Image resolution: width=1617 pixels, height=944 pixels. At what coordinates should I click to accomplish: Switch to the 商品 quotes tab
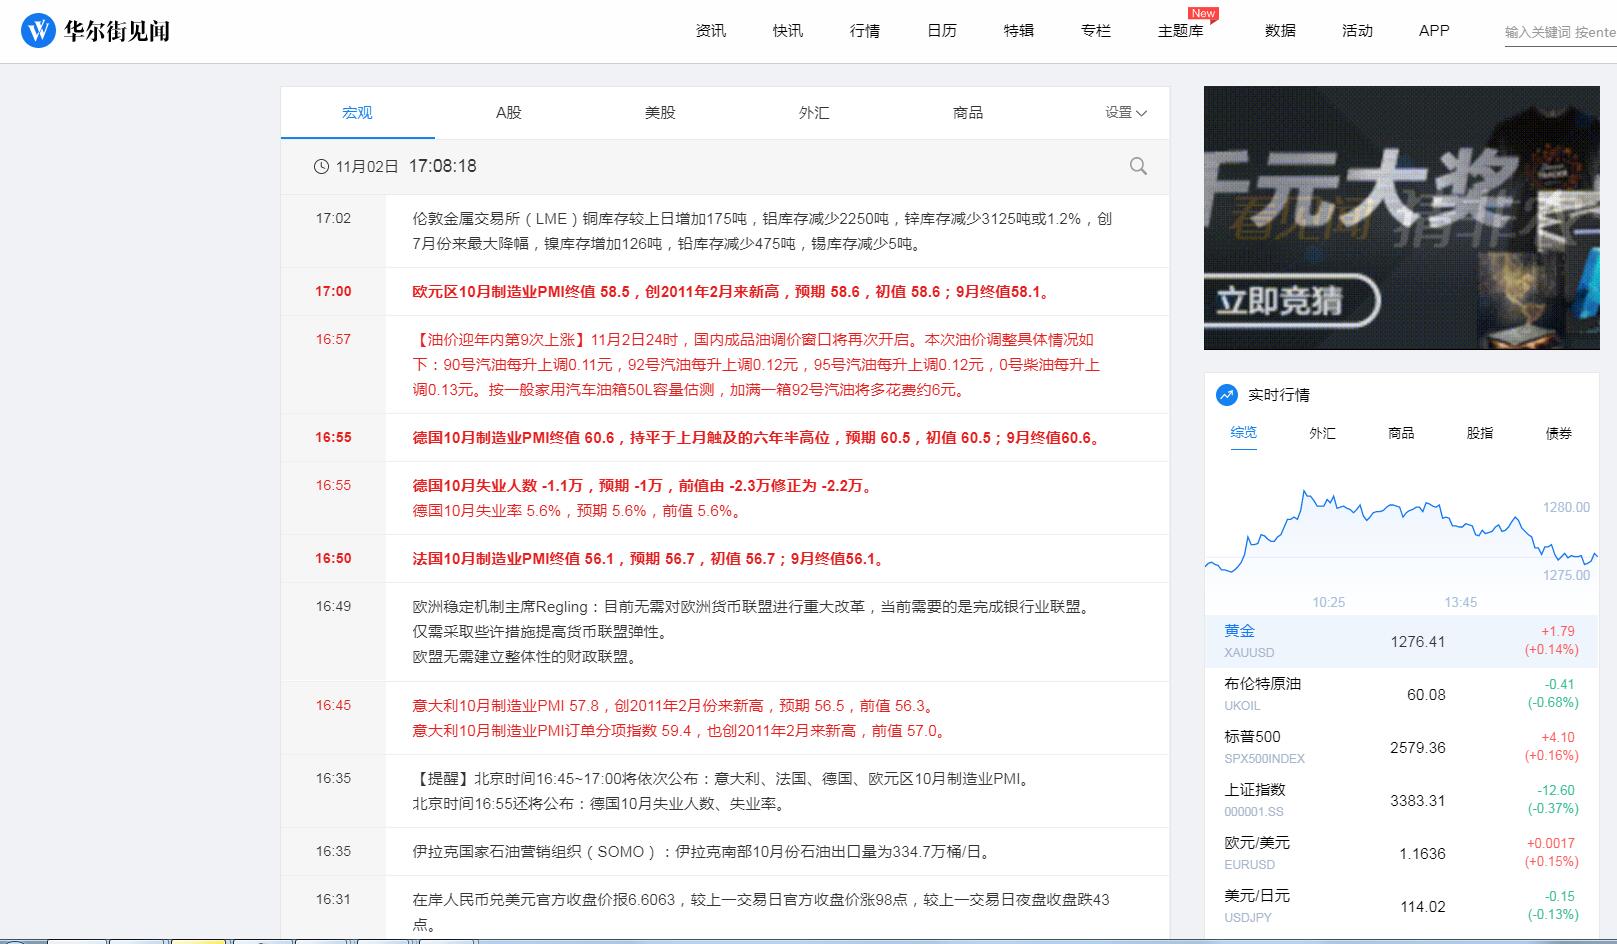pos(1401,433)
